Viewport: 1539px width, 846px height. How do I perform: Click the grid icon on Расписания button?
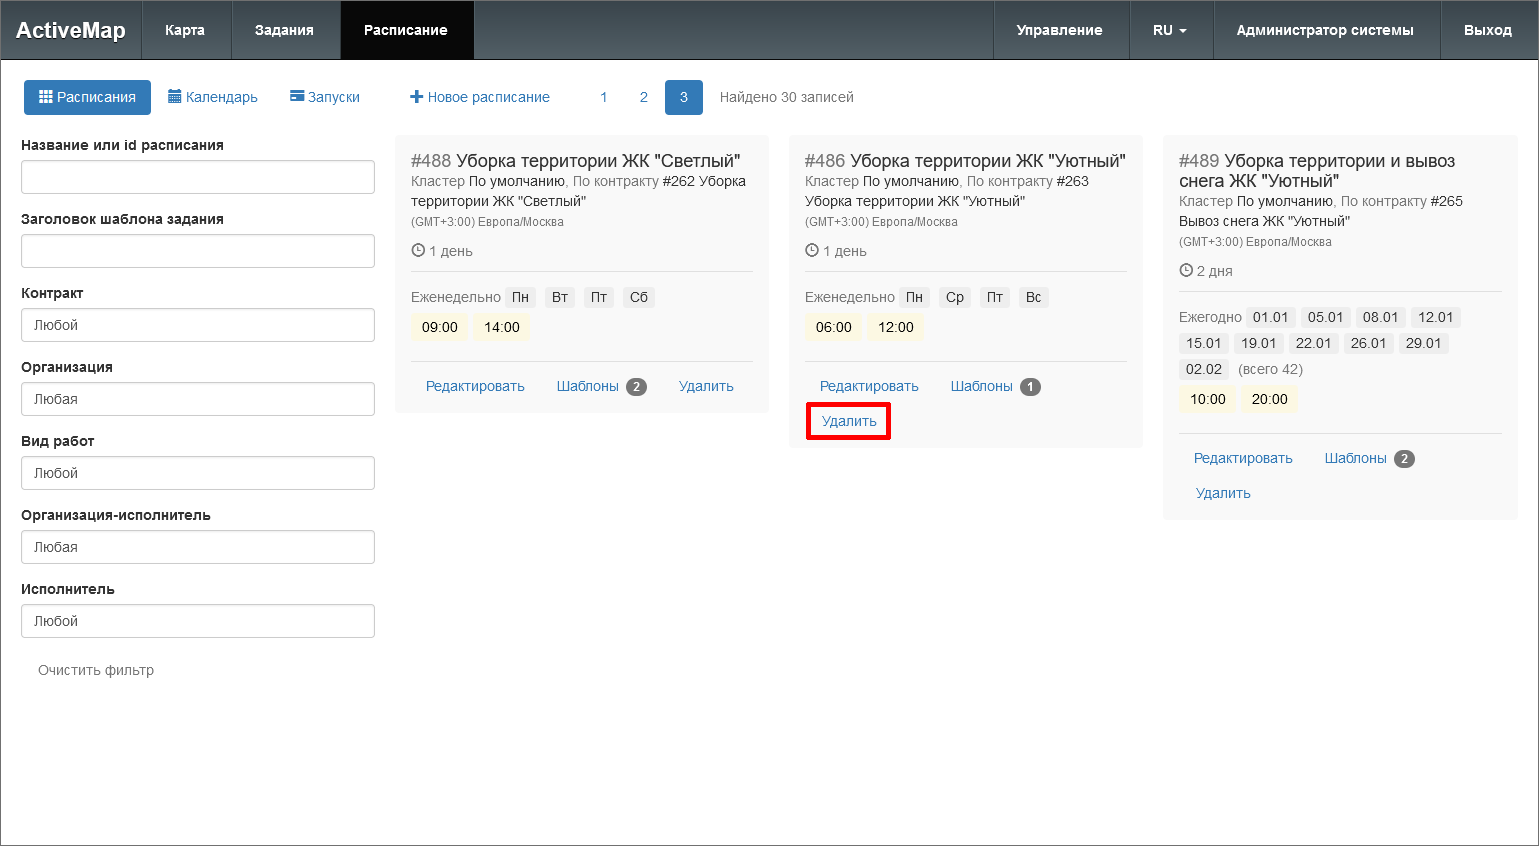(x=45, y=97)
